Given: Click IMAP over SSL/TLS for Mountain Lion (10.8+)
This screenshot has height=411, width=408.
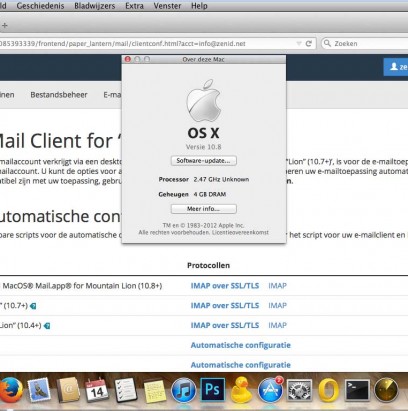Looking at the screenshot, I should 225,286.
